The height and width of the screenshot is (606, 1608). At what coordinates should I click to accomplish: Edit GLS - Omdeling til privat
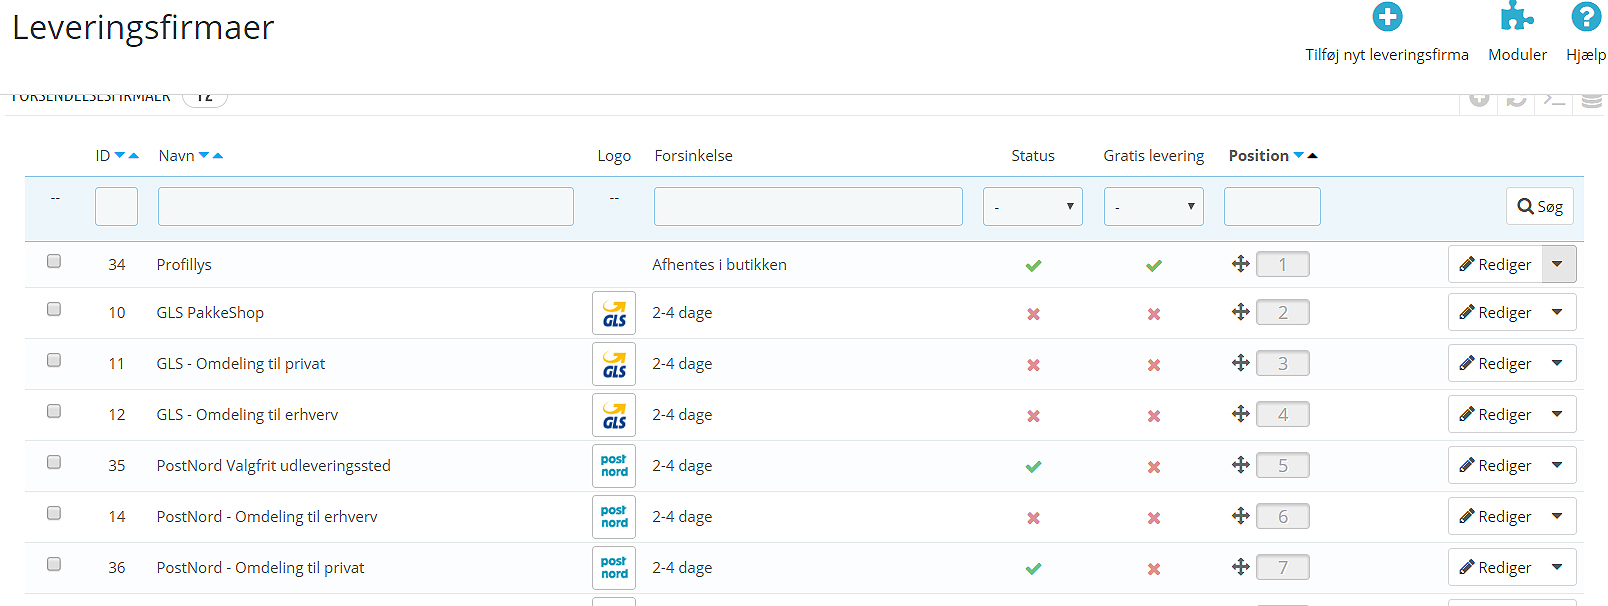[x=1495, y=363]
